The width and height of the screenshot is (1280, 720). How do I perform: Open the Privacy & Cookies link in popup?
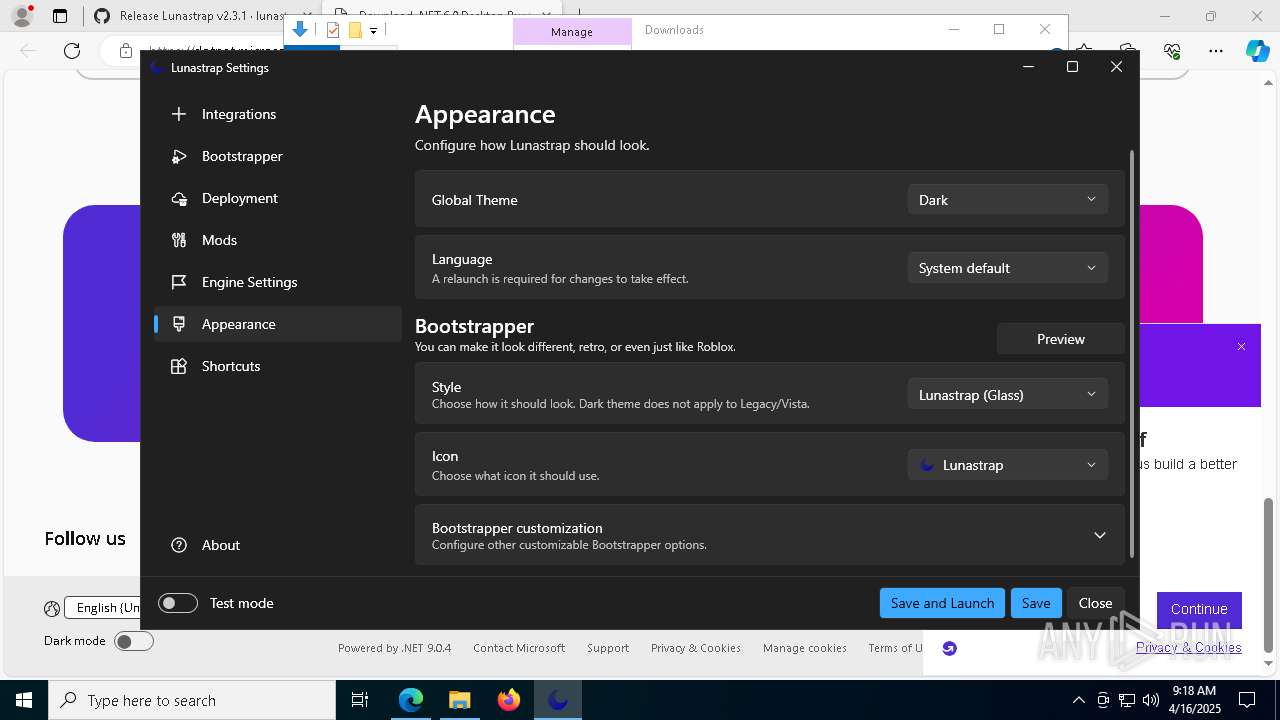tap(1188, 647)
